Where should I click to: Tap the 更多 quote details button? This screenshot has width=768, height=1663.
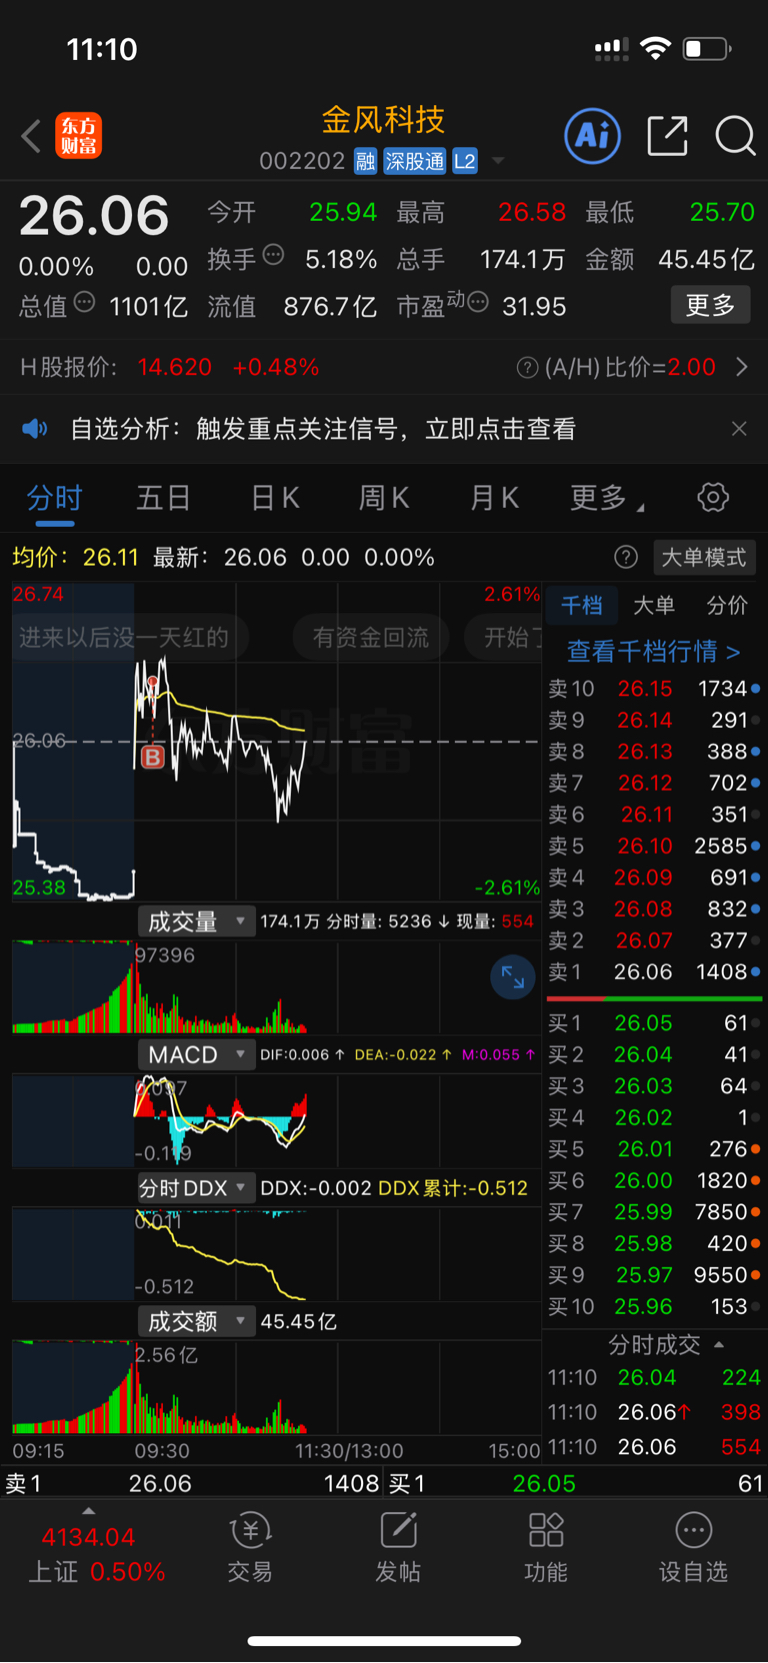pos(710,305)
